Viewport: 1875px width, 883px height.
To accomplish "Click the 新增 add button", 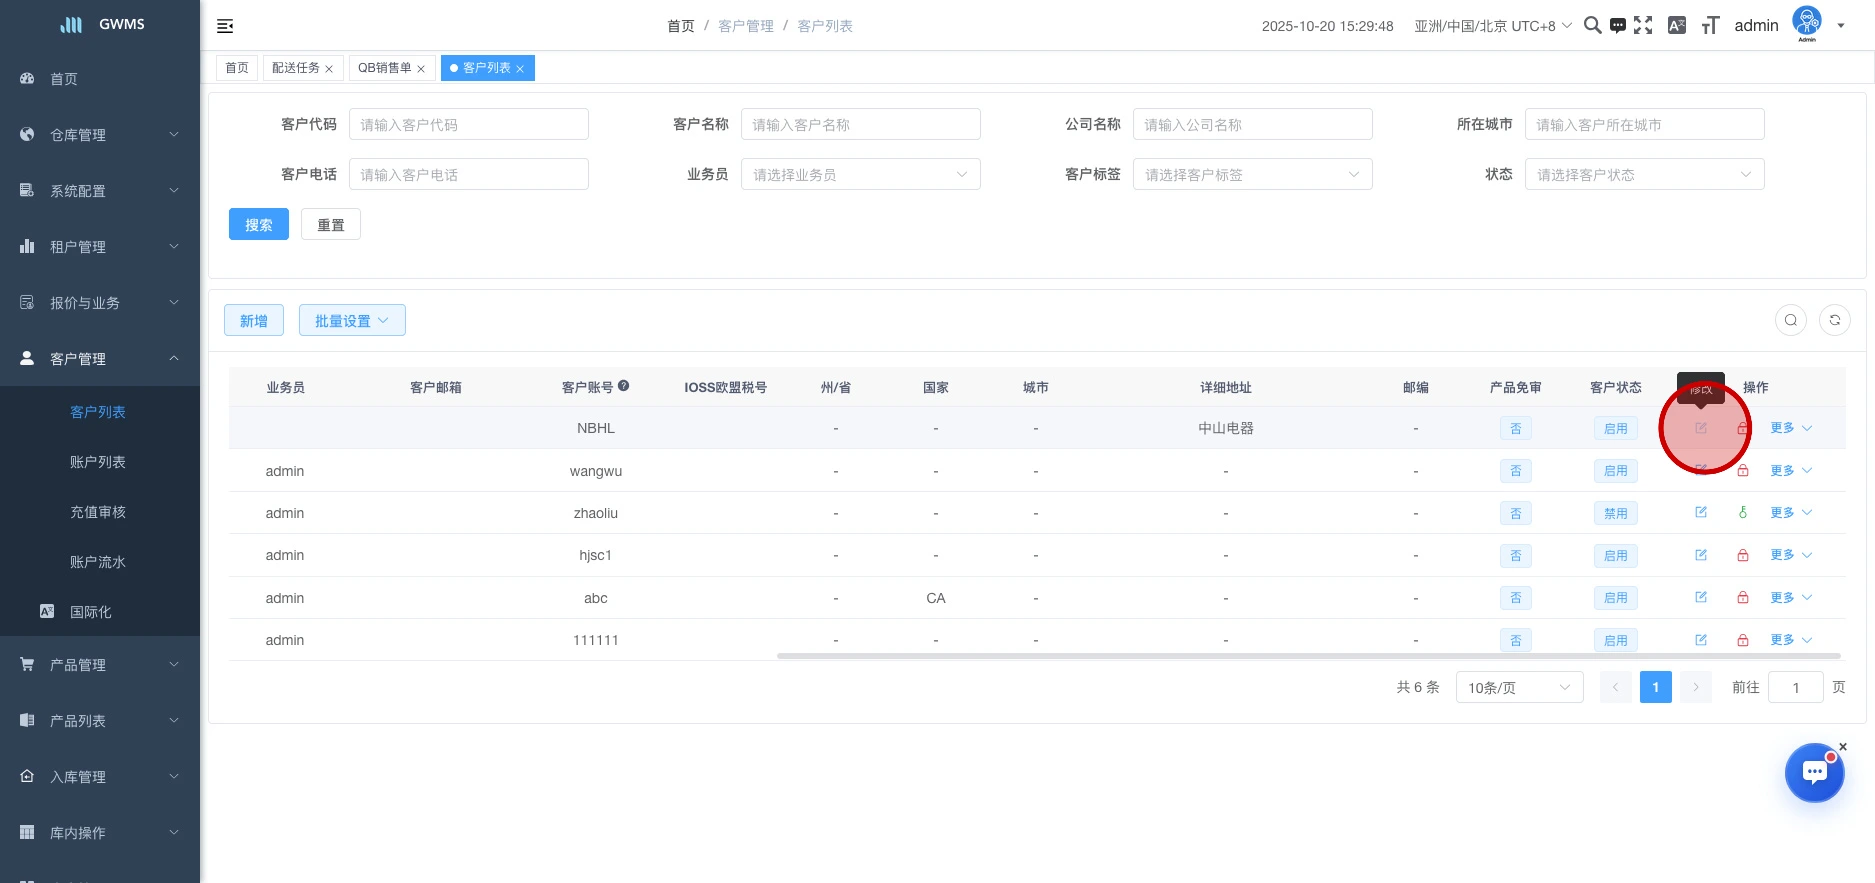I will (254, 320).
